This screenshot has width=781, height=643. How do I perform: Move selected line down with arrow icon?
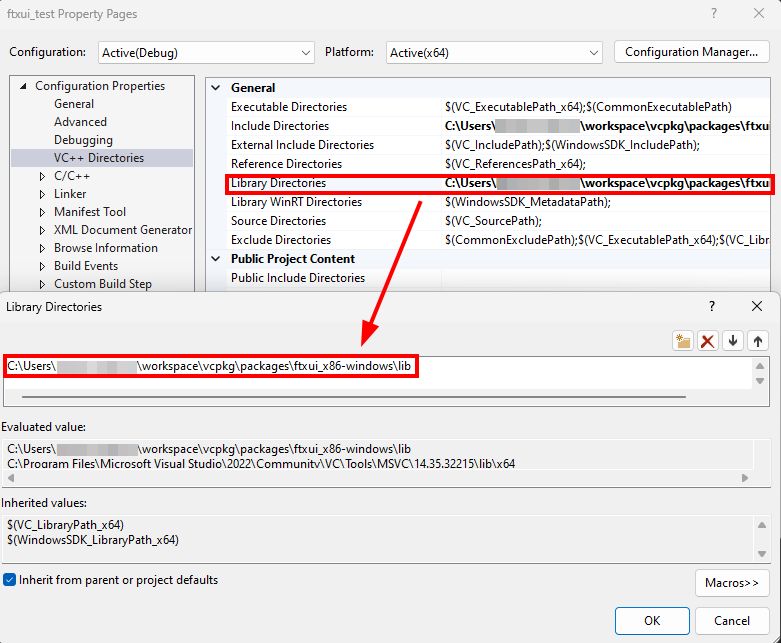[733, 341]
